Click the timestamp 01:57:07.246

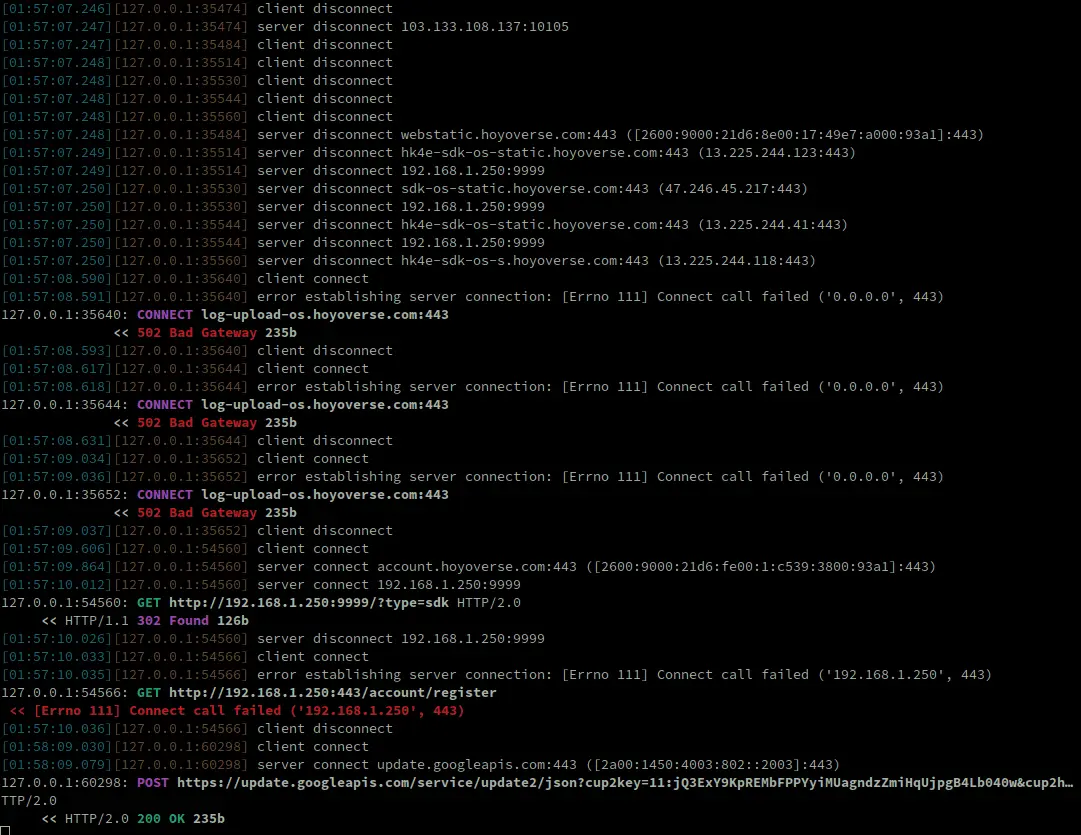pos(56,8)
